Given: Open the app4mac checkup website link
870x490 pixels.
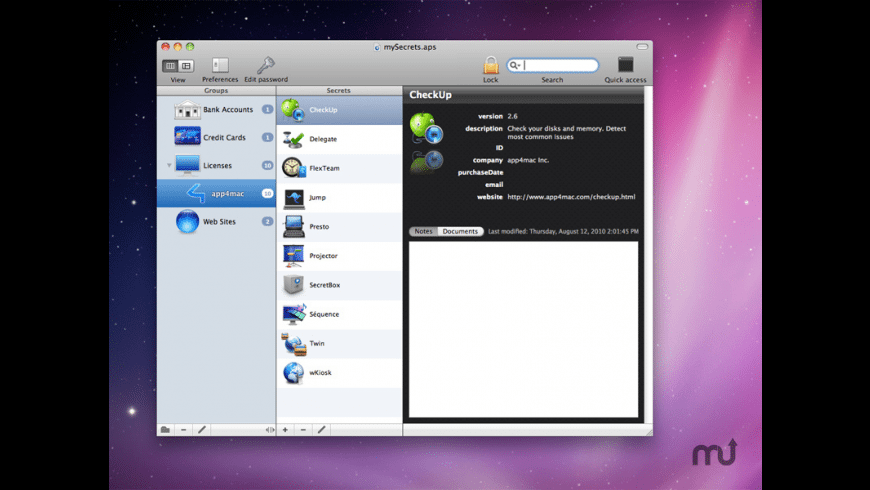Looking at the screenshot, I should [x=571, y=197].
